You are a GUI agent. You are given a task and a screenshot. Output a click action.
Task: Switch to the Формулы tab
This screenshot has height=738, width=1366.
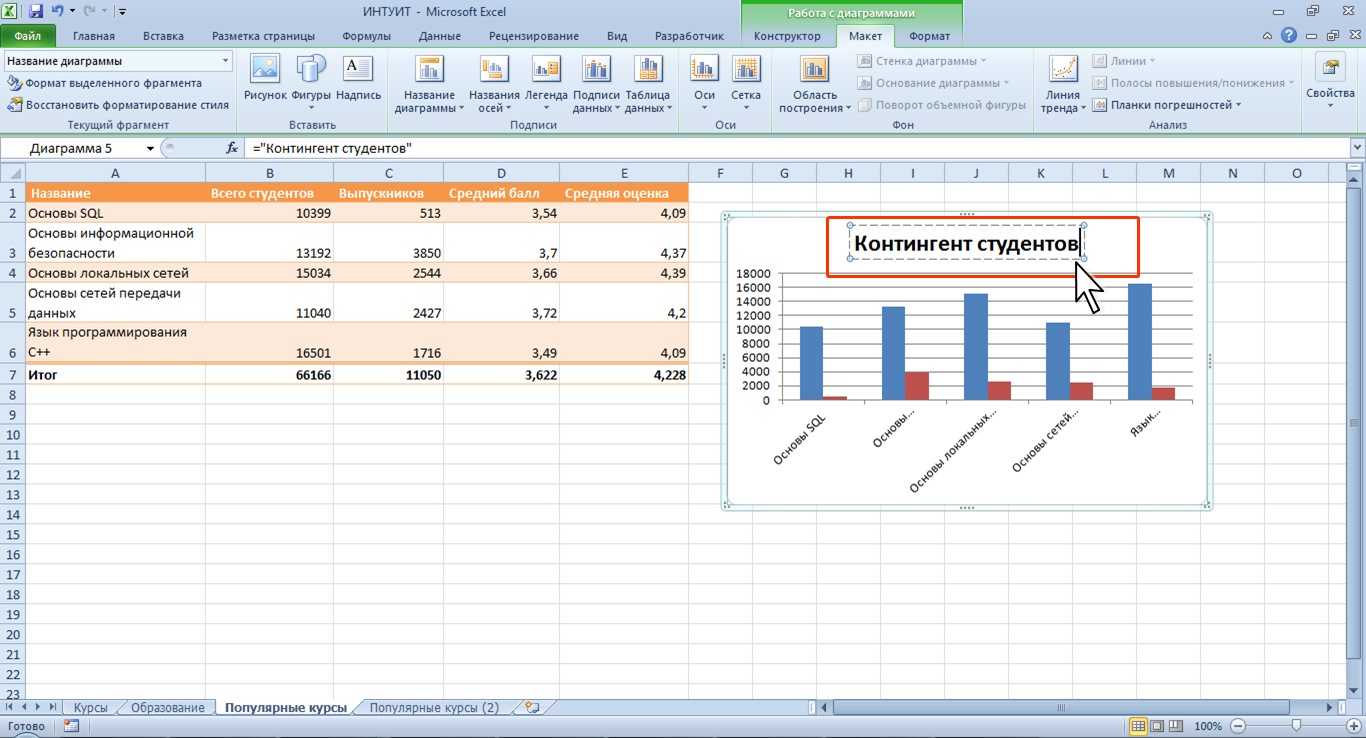point(367,36)
